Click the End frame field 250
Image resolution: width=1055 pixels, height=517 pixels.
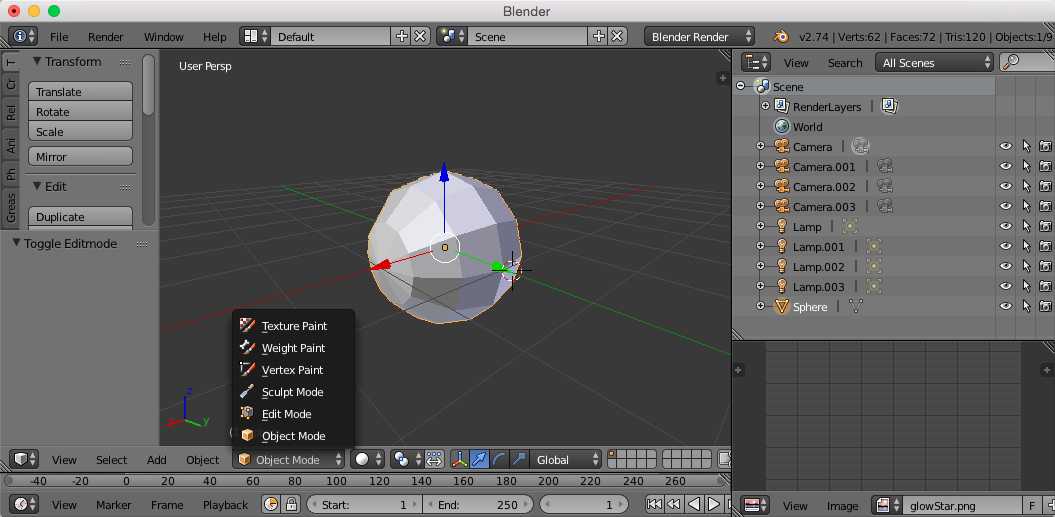click(478, 504)
